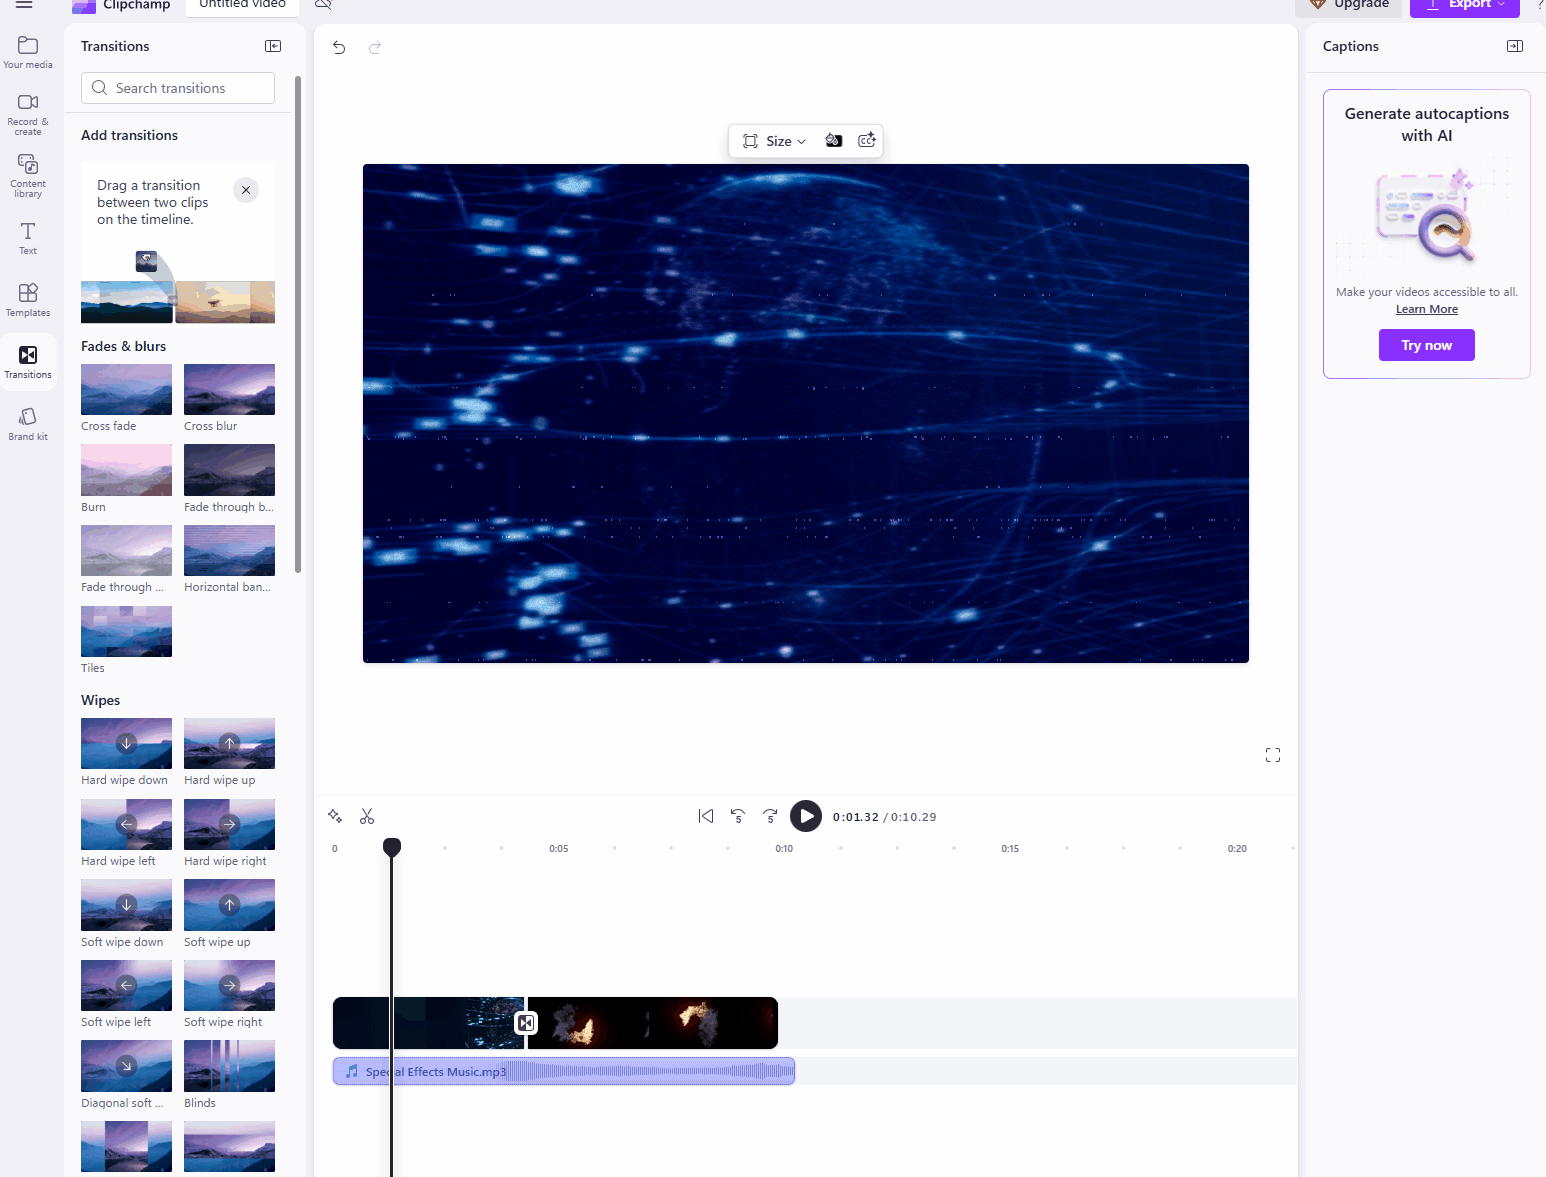1546x1177 pixels.
Task: Open the hamburger main menu
Action: (x=24, y=5)
